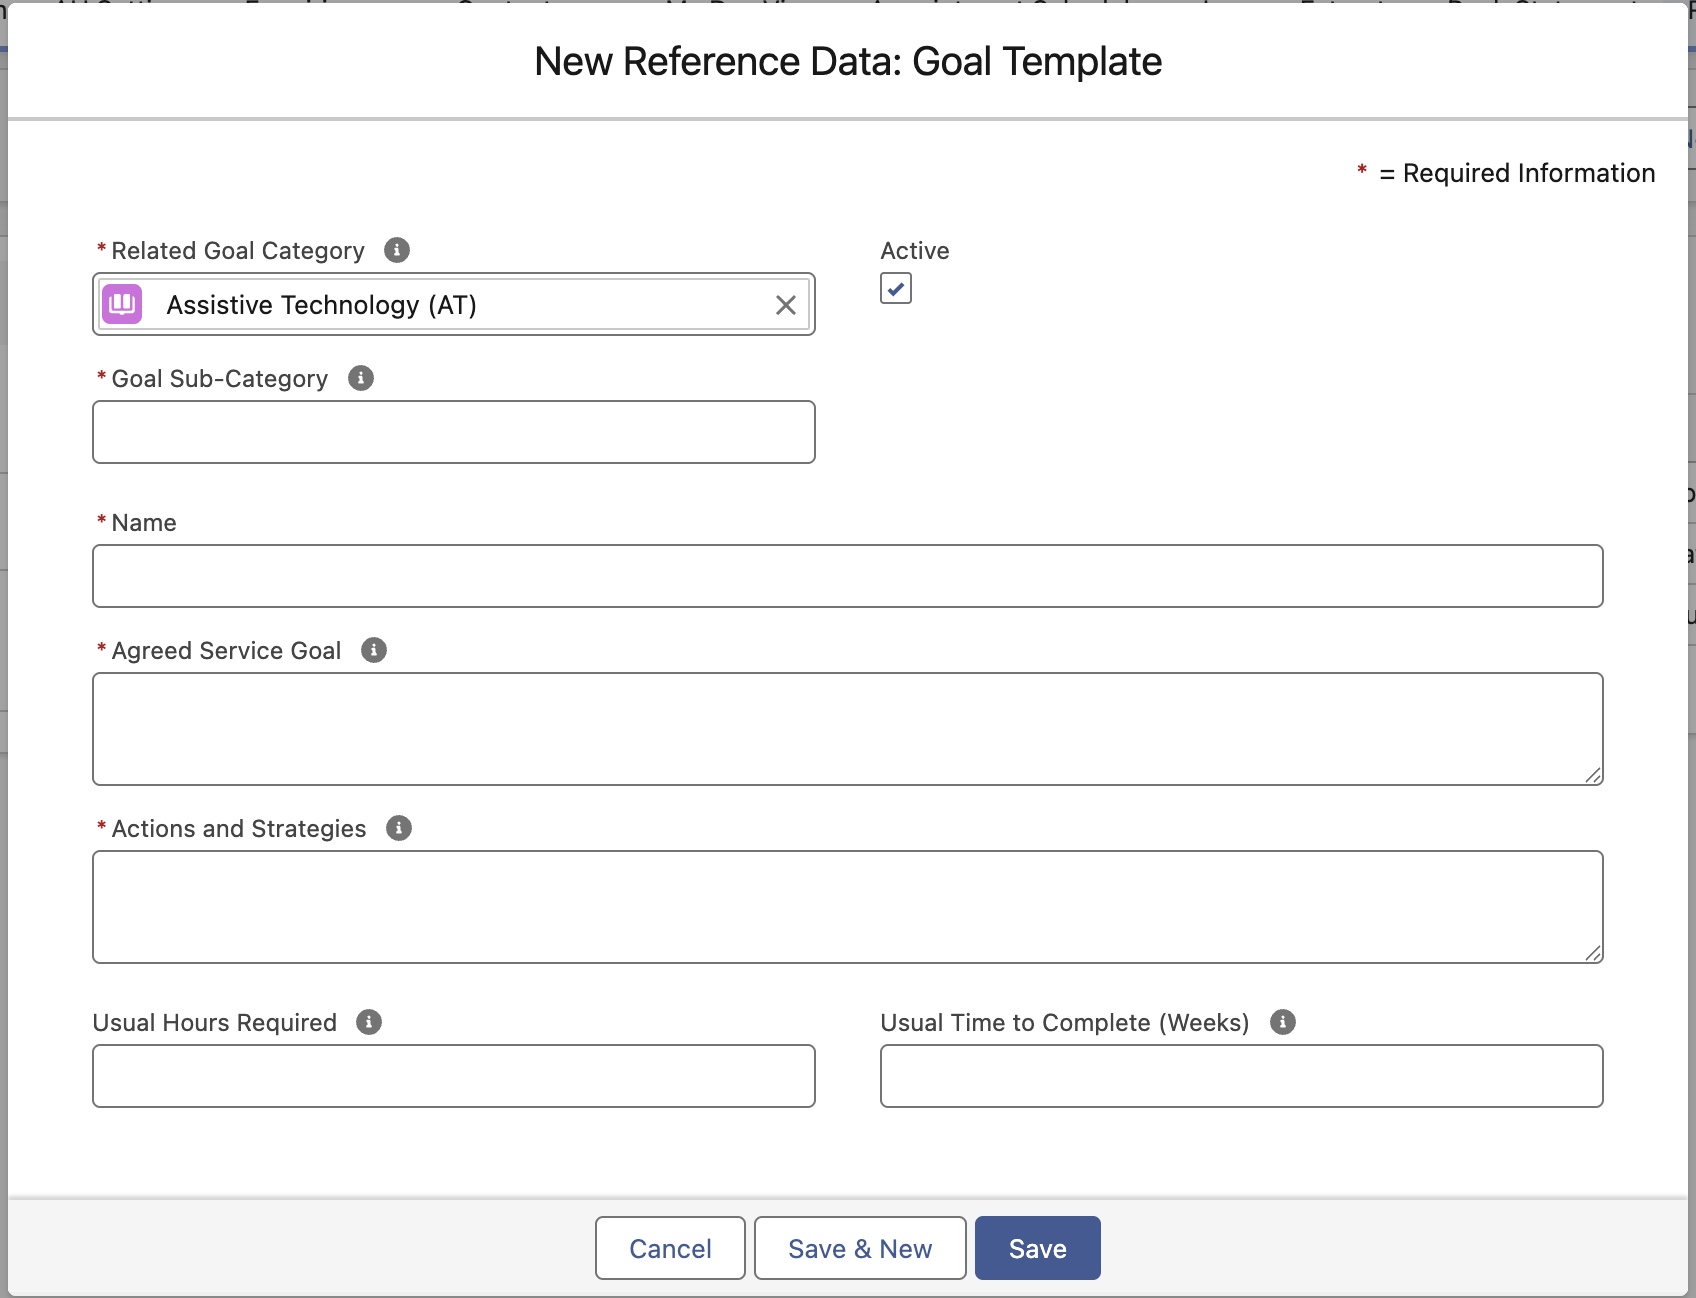This screenshot has height=1298, width=1696.
Task: Click info icon beside Usual Hours Required
Action: [369, 1022]
